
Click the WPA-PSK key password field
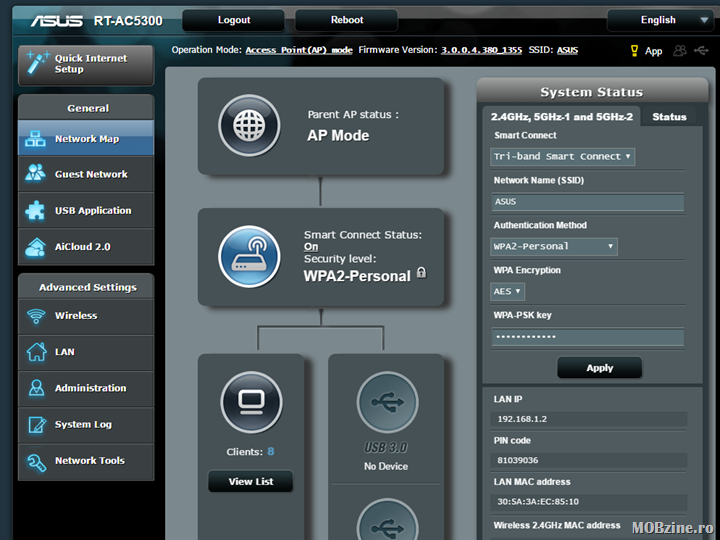pos(587,337)
